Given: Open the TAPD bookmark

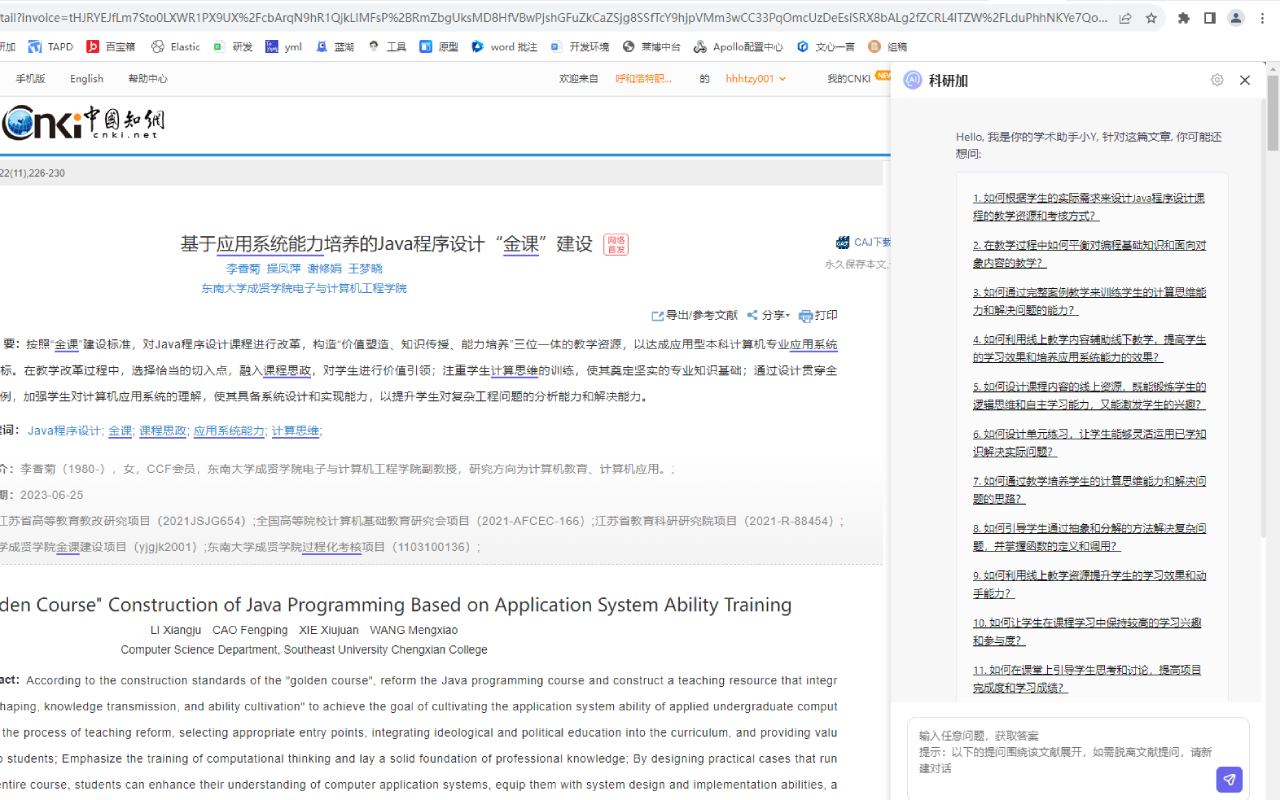Looking at the screenshot, I should [x=50, y=47].
